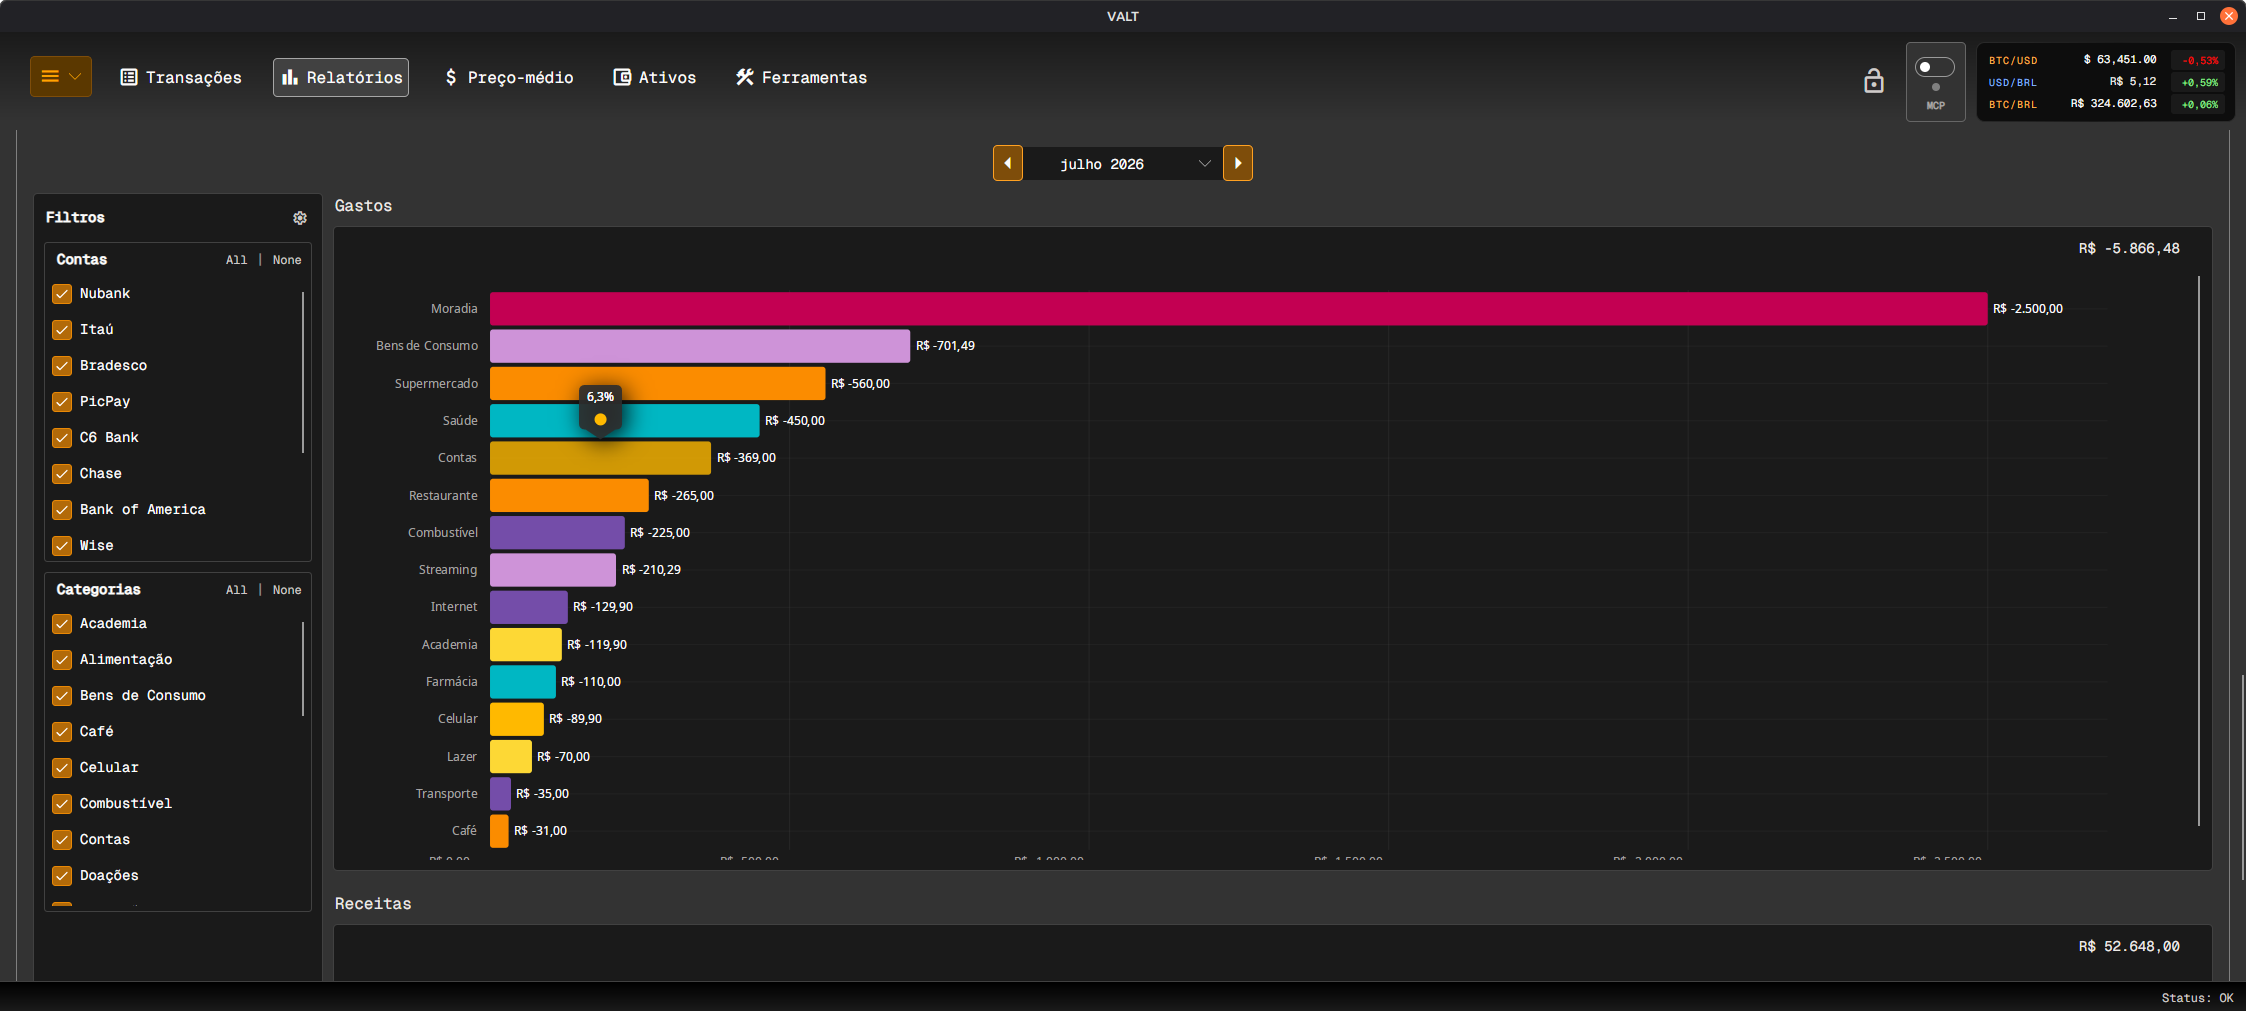Uncheck the C6 Bank account
Image resolution: width=2246 pixels, height=1011 pixels.
[62, 438]
